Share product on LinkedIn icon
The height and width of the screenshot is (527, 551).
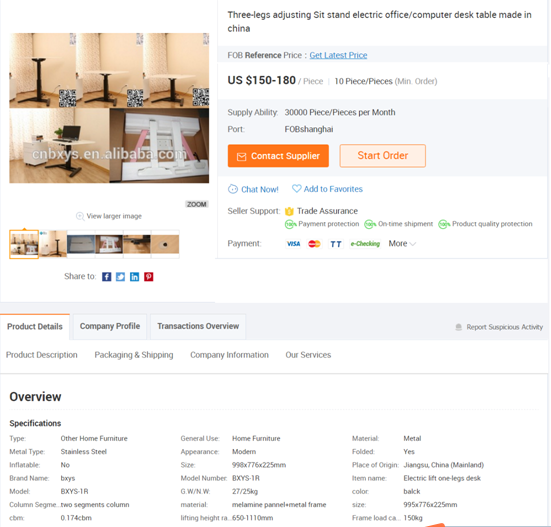pyautogui.click(x=135, y=277)
